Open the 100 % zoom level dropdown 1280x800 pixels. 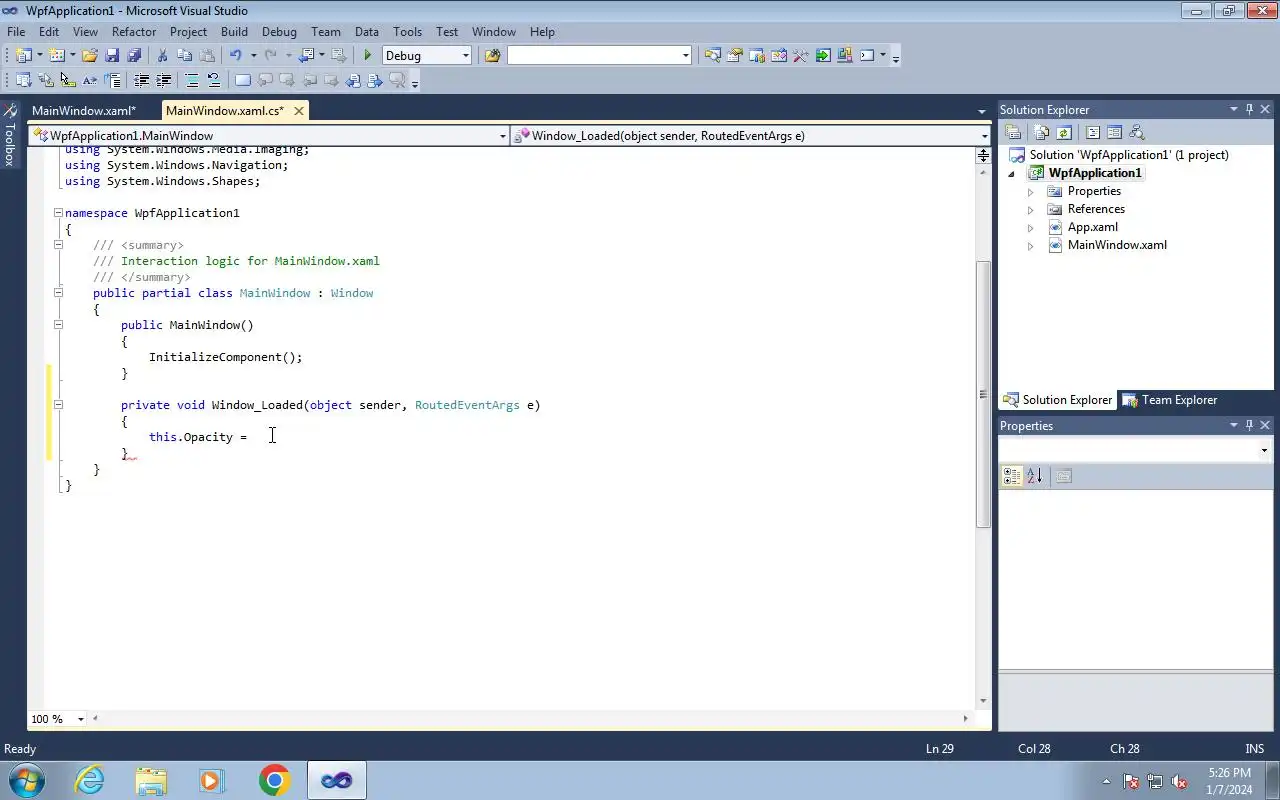80,719
